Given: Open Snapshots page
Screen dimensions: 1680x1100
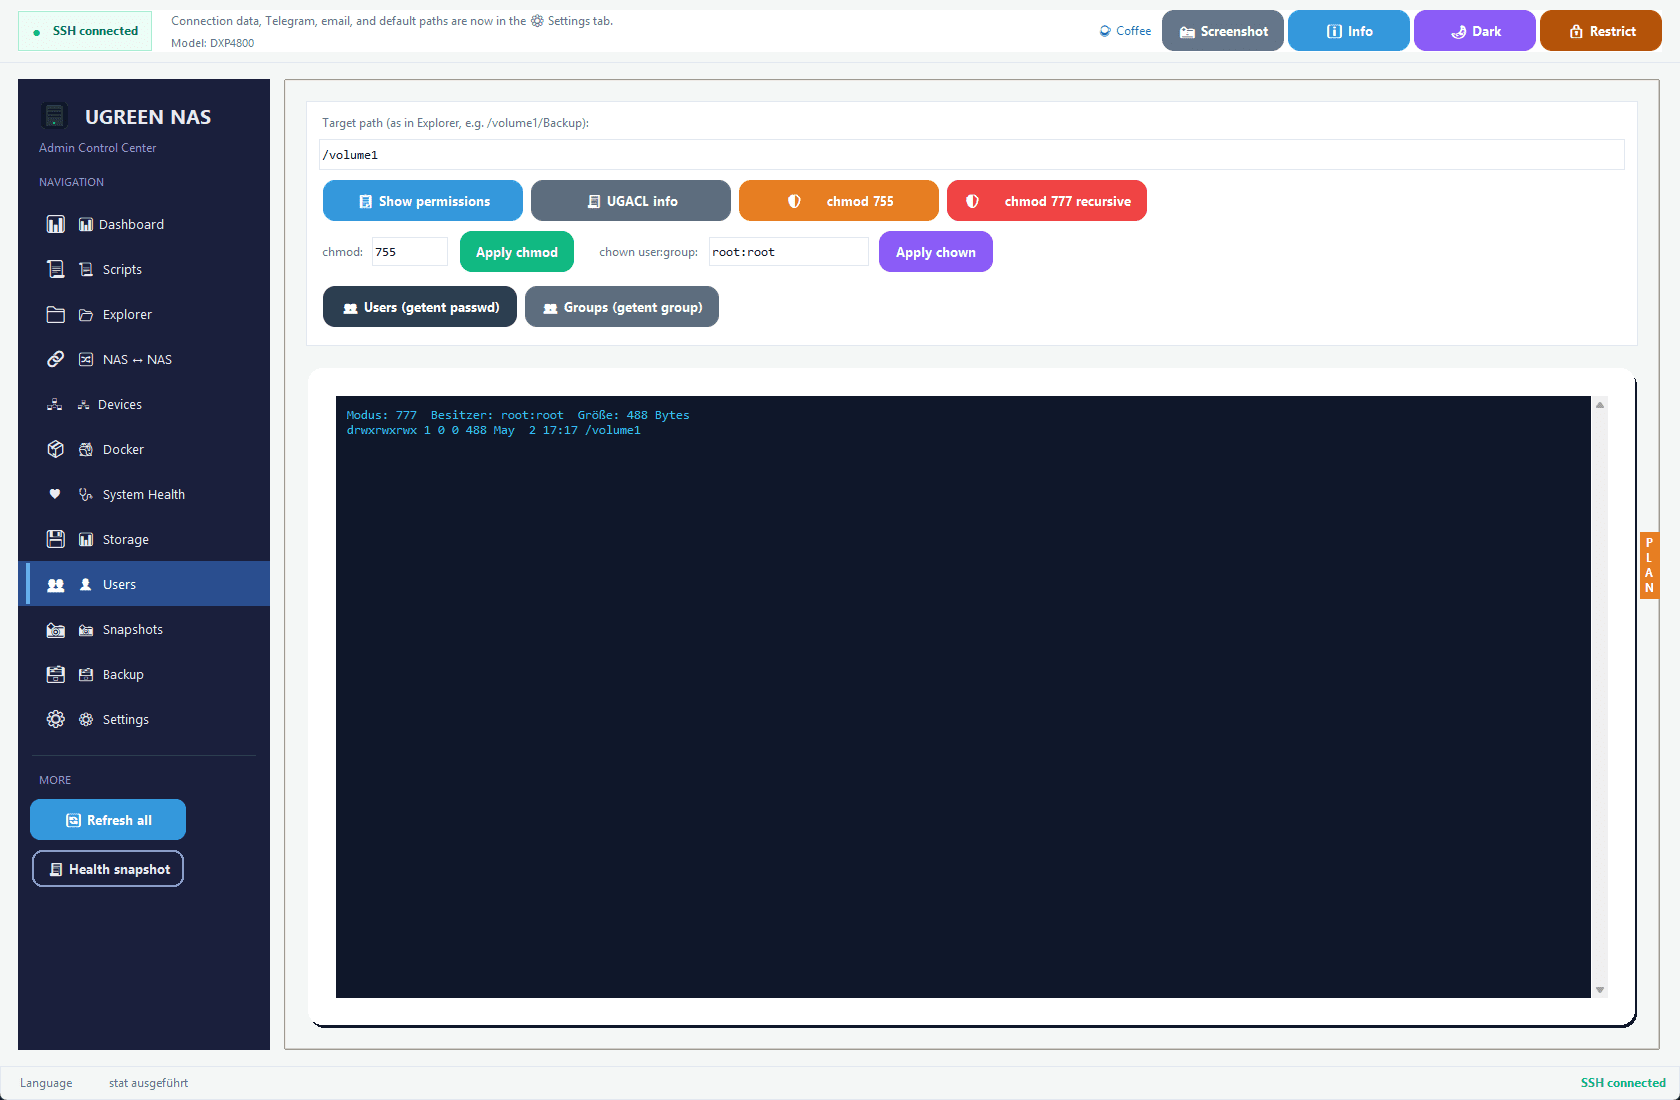Looking at the screenshot, I should [x=144, y=629].
